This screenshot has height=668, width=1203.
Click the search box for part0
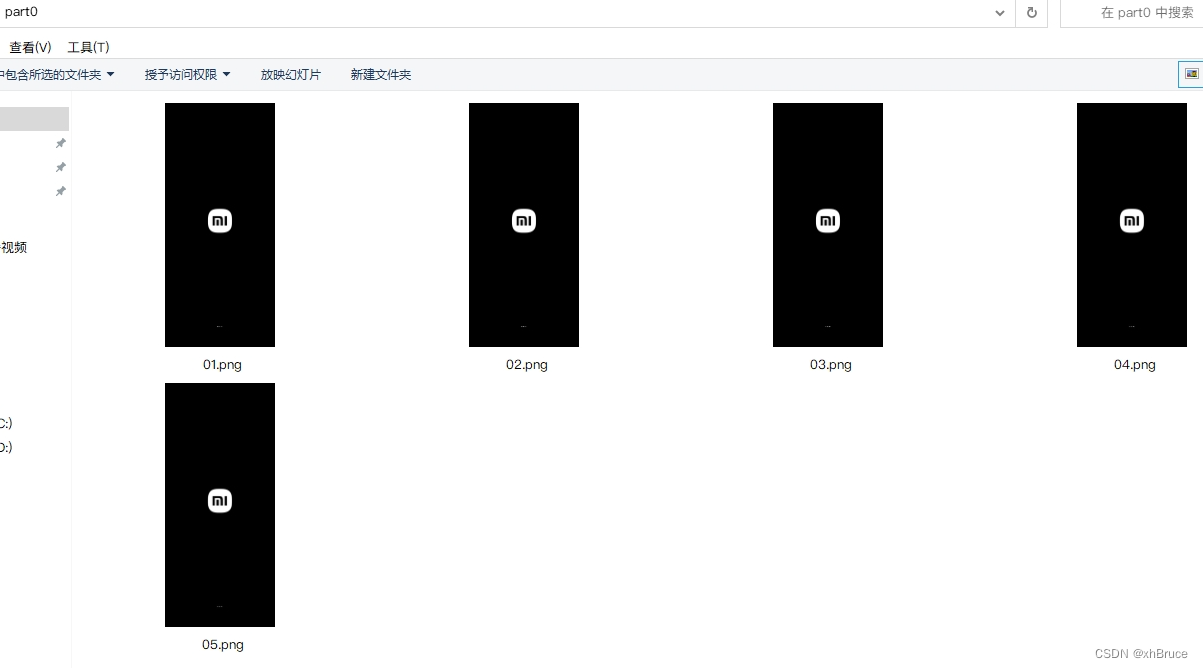[x=1131, y=13]
